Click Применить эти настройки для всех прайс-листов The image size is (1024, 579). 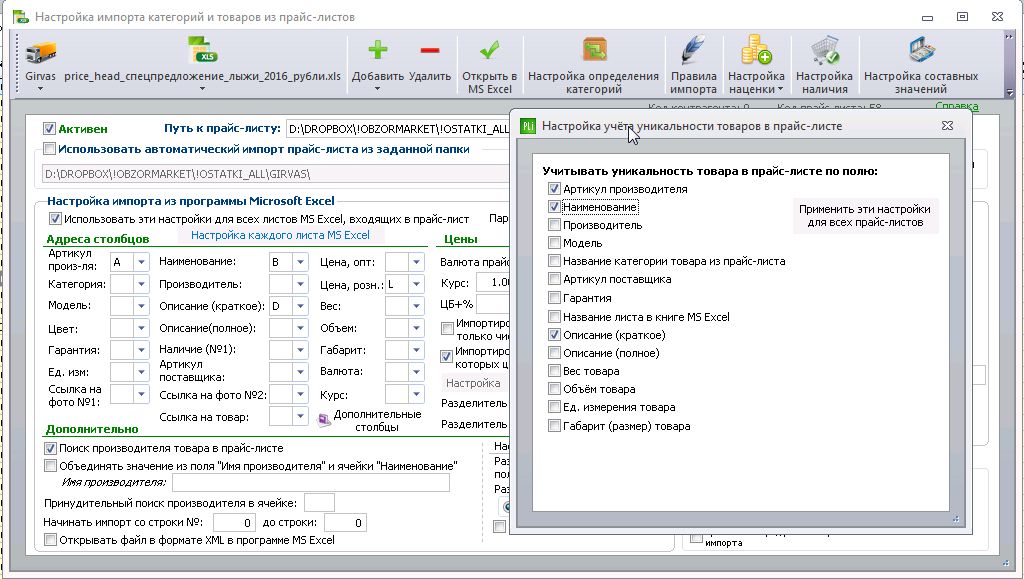(865, 215)
